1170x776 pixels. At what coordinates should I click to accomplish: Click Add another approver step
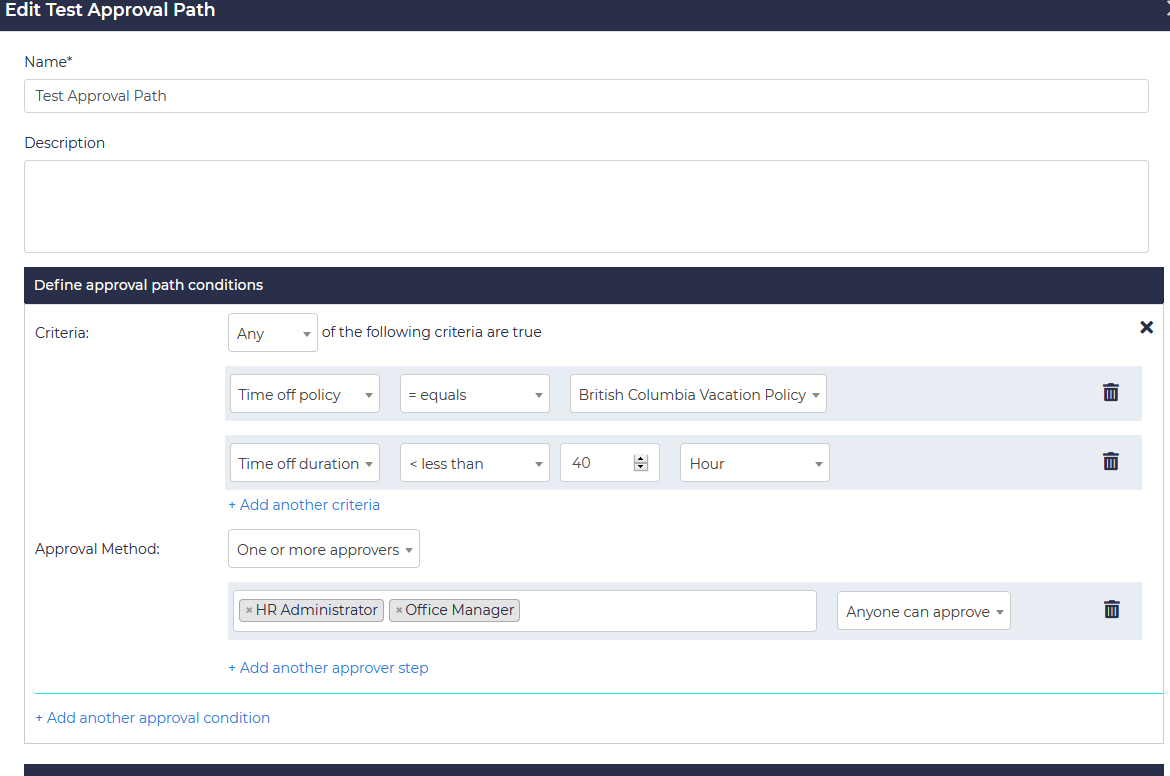coord(328,667)
